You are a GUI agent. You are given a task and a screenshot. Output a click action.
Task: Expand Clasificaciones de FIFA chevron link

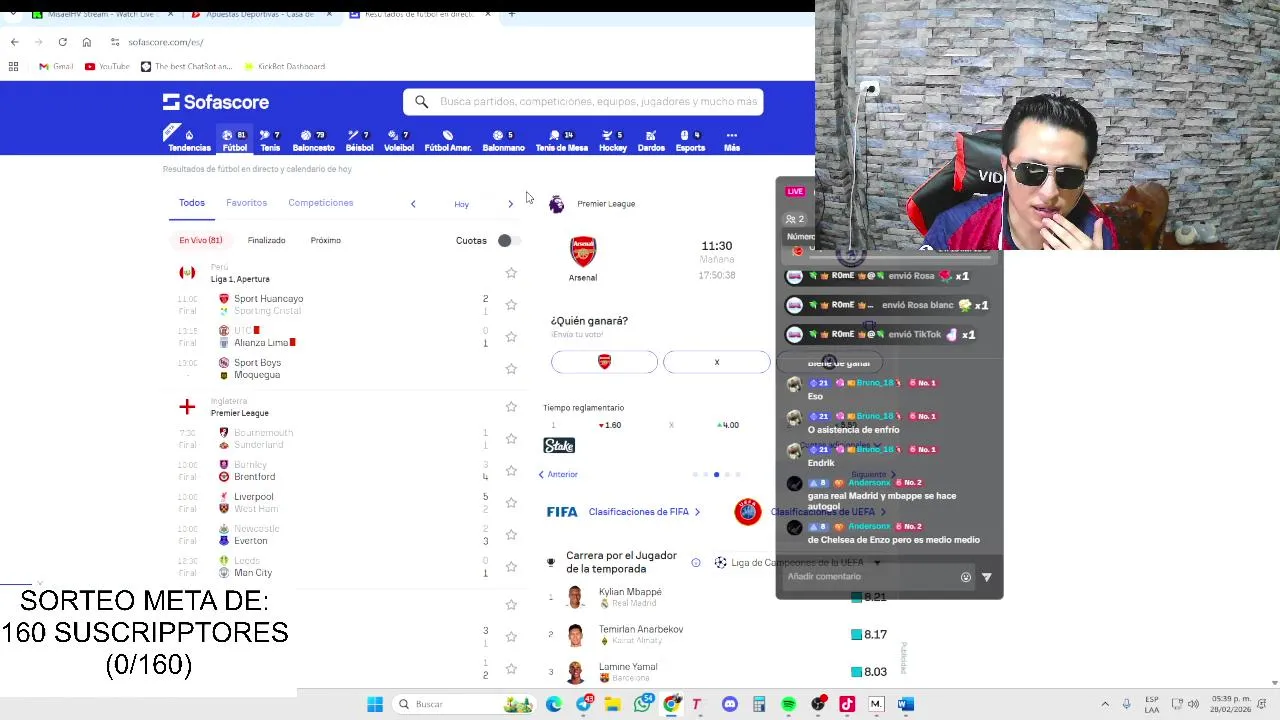tap(643, 512)
